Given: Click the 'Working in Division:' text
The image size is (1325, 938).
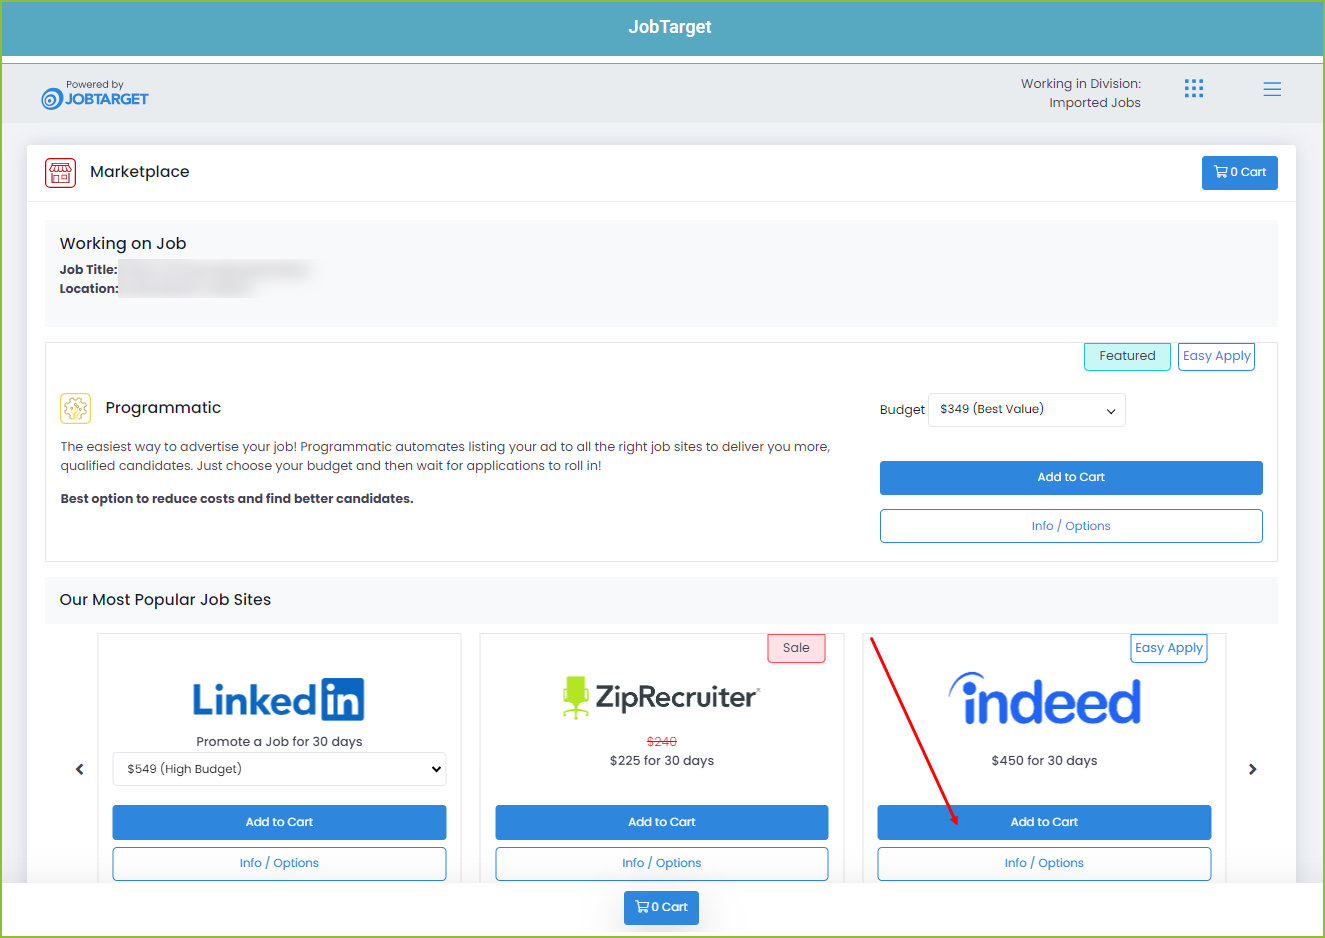Looking at the screenshot, I should coord(1081,84).
